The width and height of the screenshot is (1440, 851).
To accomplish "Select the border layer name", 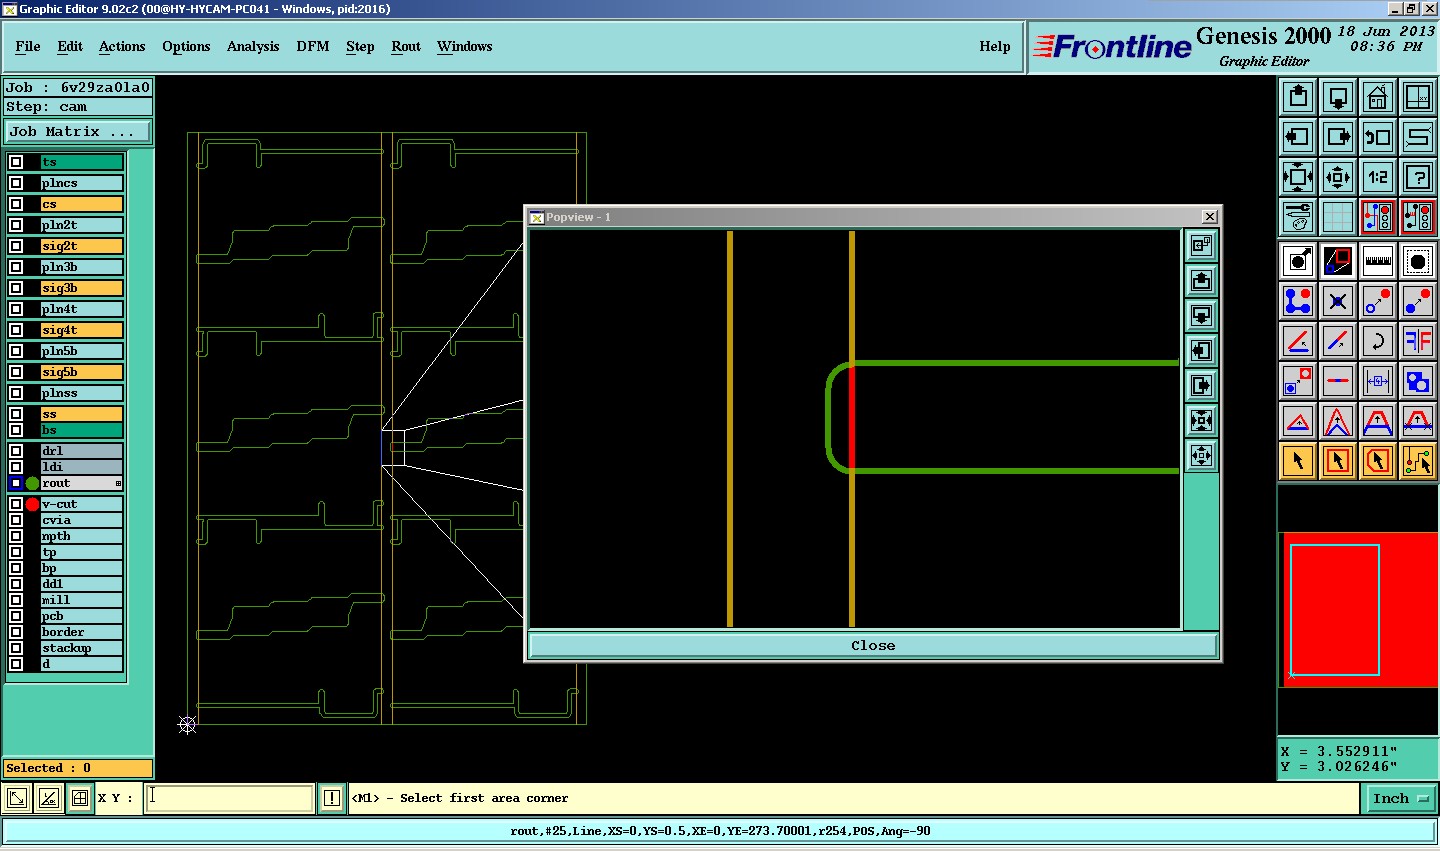I will click(x=82, y=632).
